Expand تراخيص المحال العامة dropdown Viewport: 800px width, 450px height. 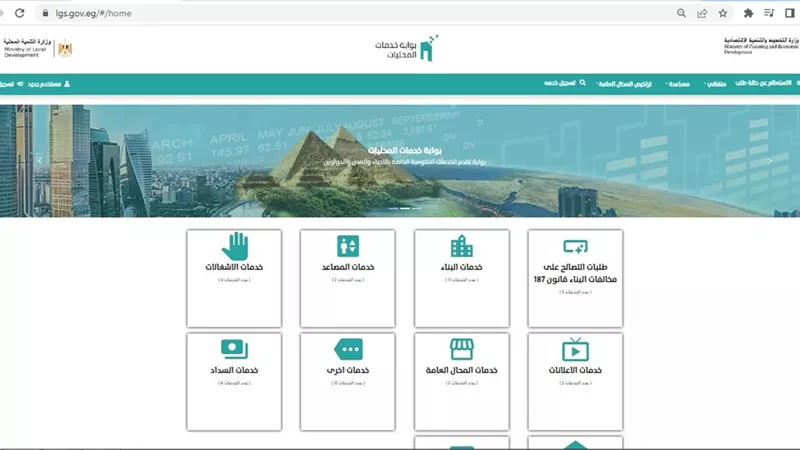pos(624,84)
